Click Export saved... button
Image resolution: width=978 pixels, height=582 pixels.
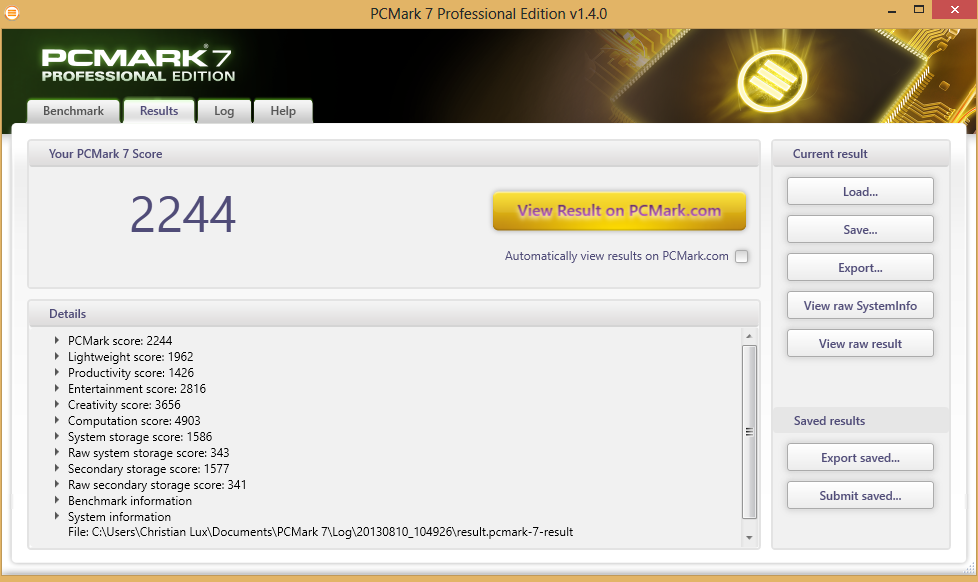860,458
